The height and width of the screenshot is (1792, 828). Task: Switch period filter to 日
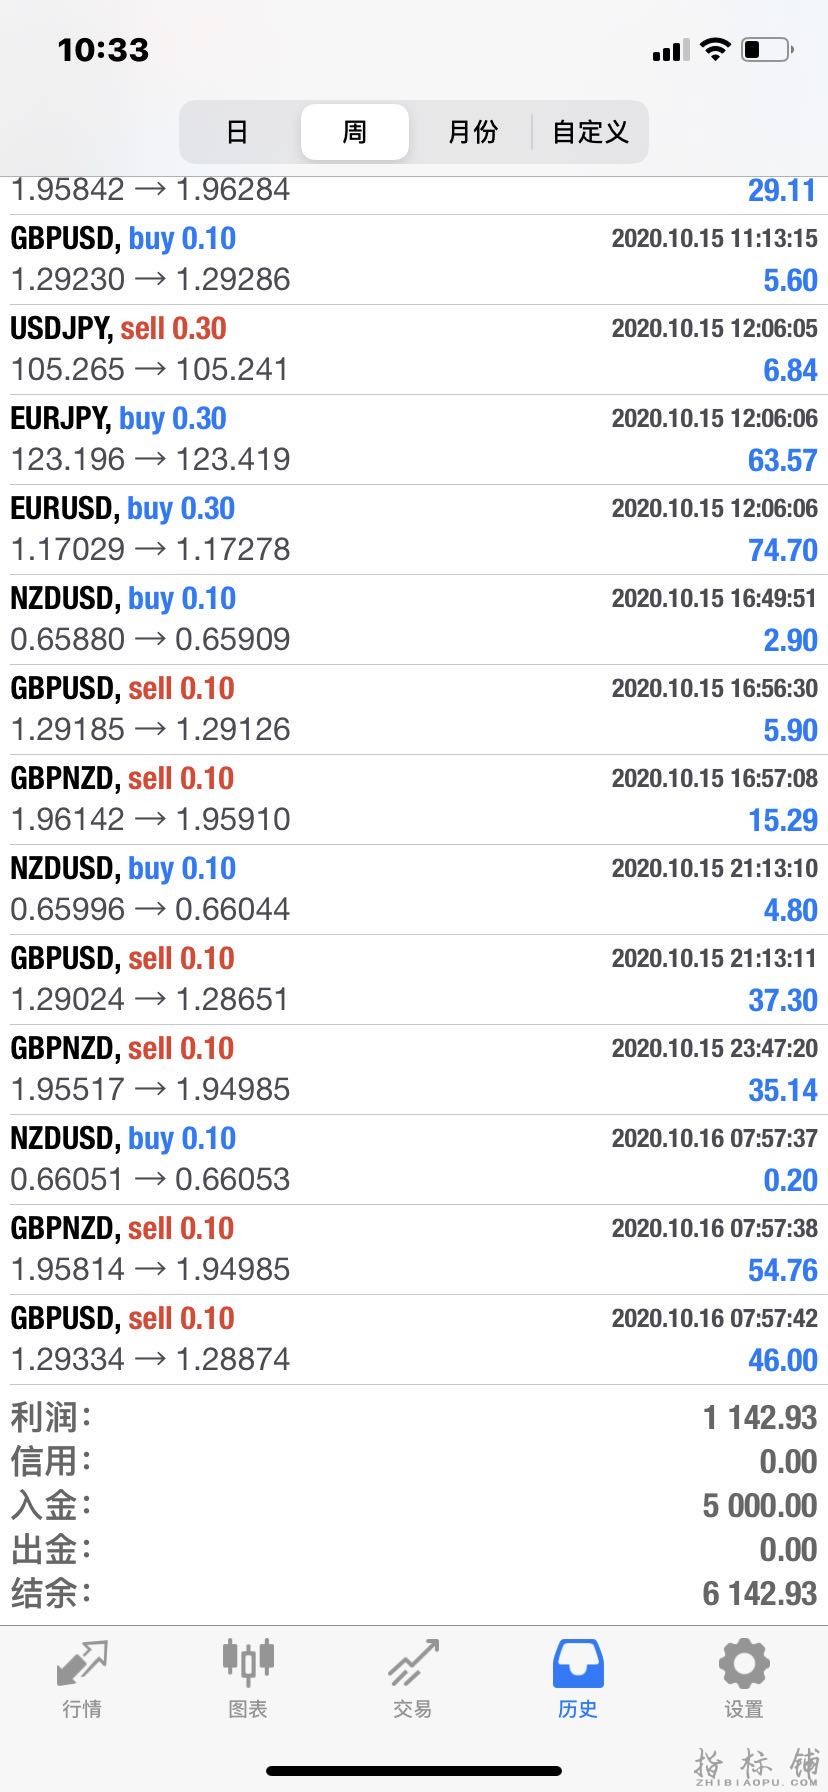coord(238,132)
